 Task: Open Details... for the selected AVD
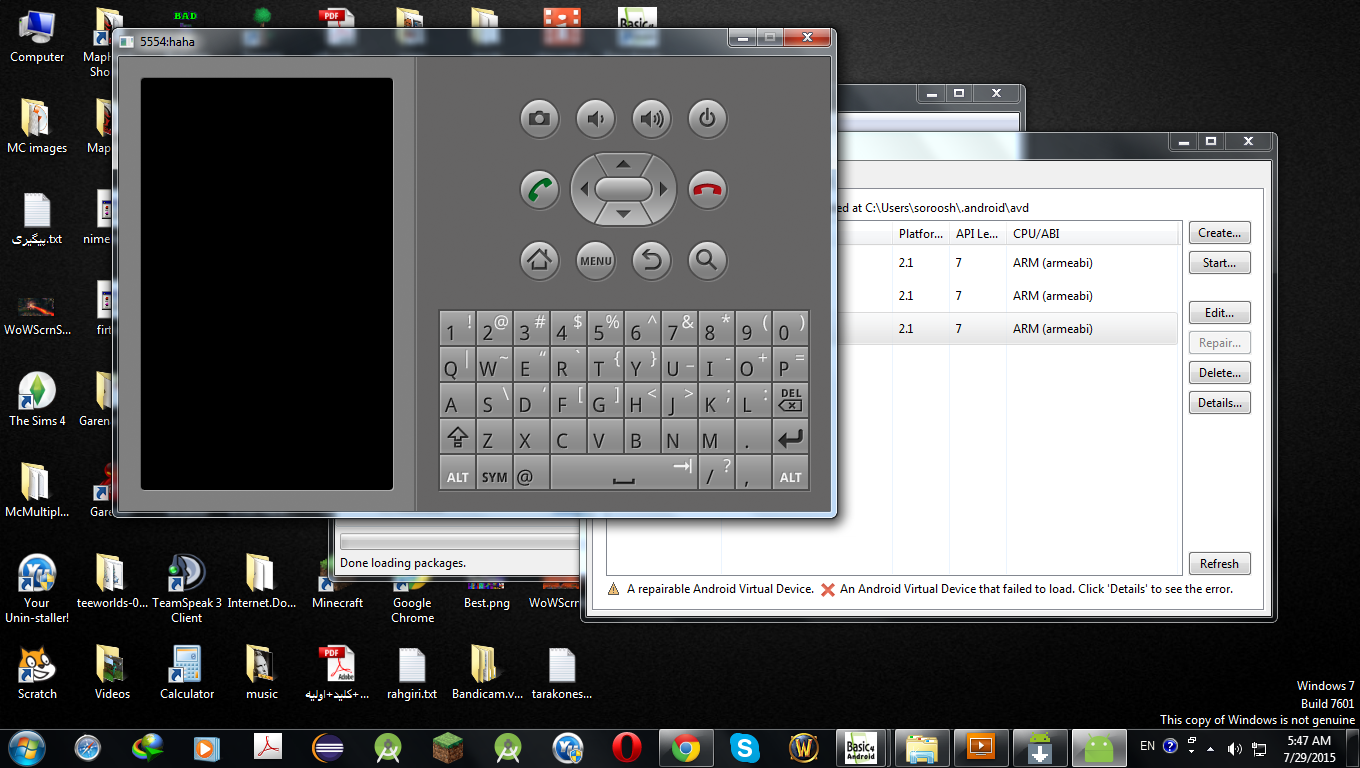[x=1219, y=403]
